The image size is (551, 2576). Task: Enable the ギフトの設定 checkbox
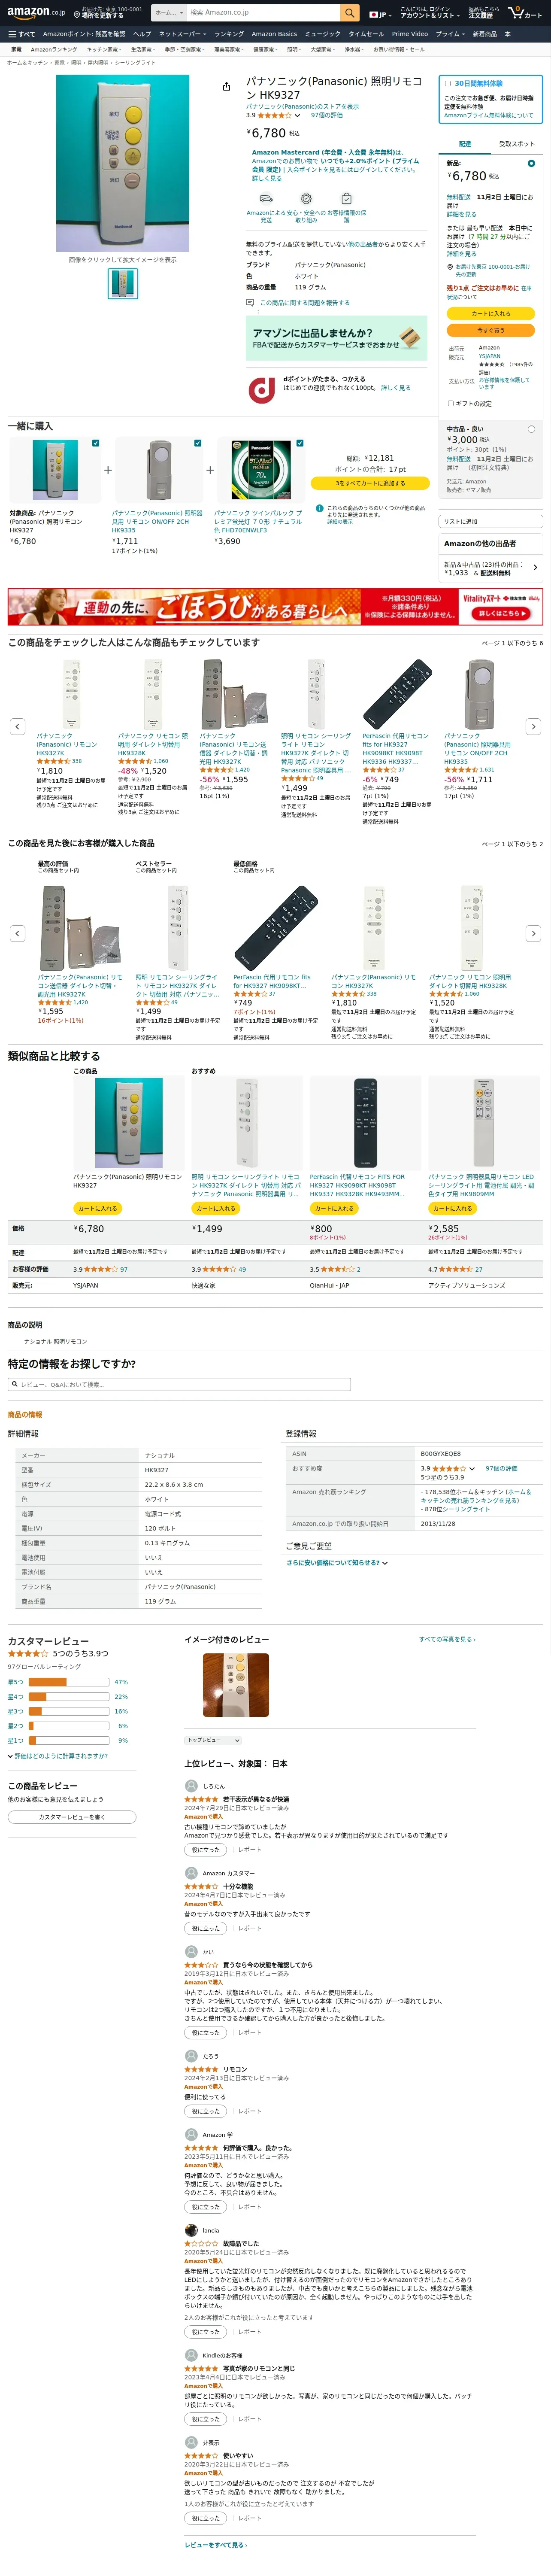point(450,403)
